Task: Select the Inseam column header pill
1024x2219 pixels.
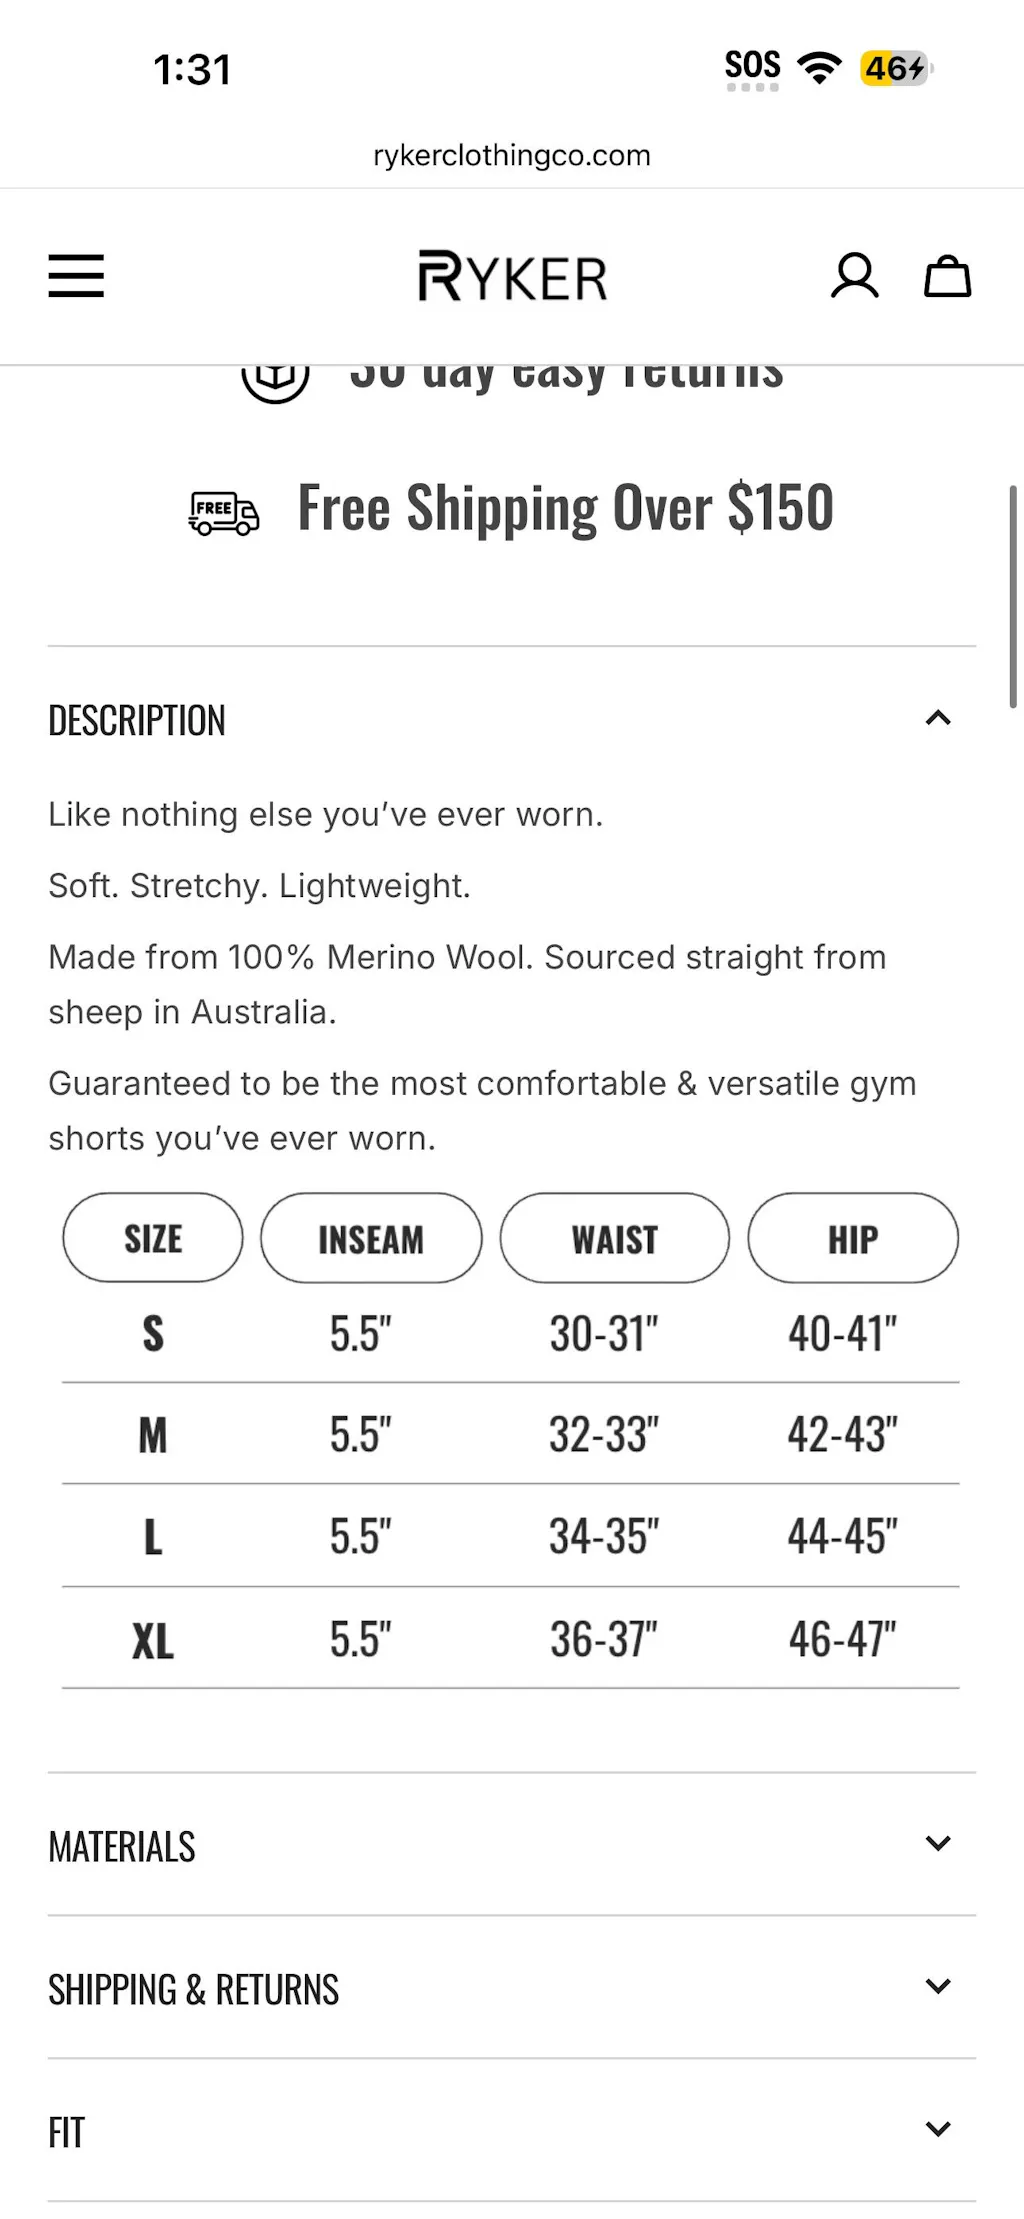Action: 371,1238
